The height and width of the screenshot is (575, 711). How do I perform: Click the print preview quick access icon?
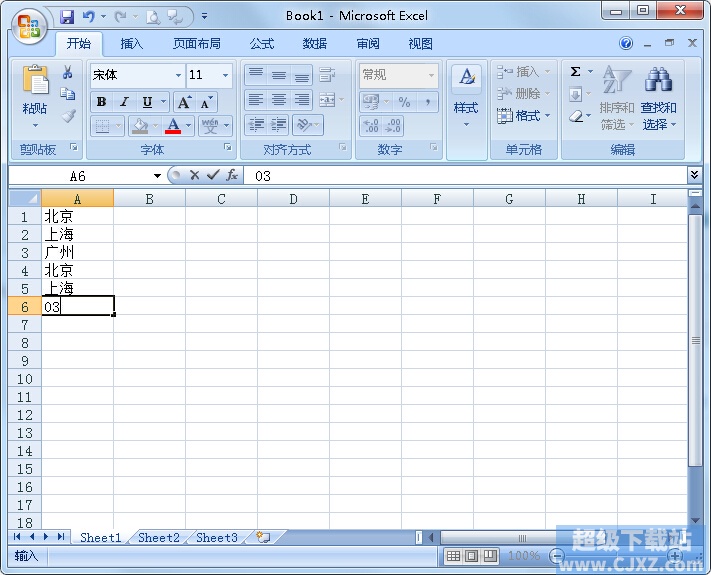pyautogui.click(x=153, y=17)
